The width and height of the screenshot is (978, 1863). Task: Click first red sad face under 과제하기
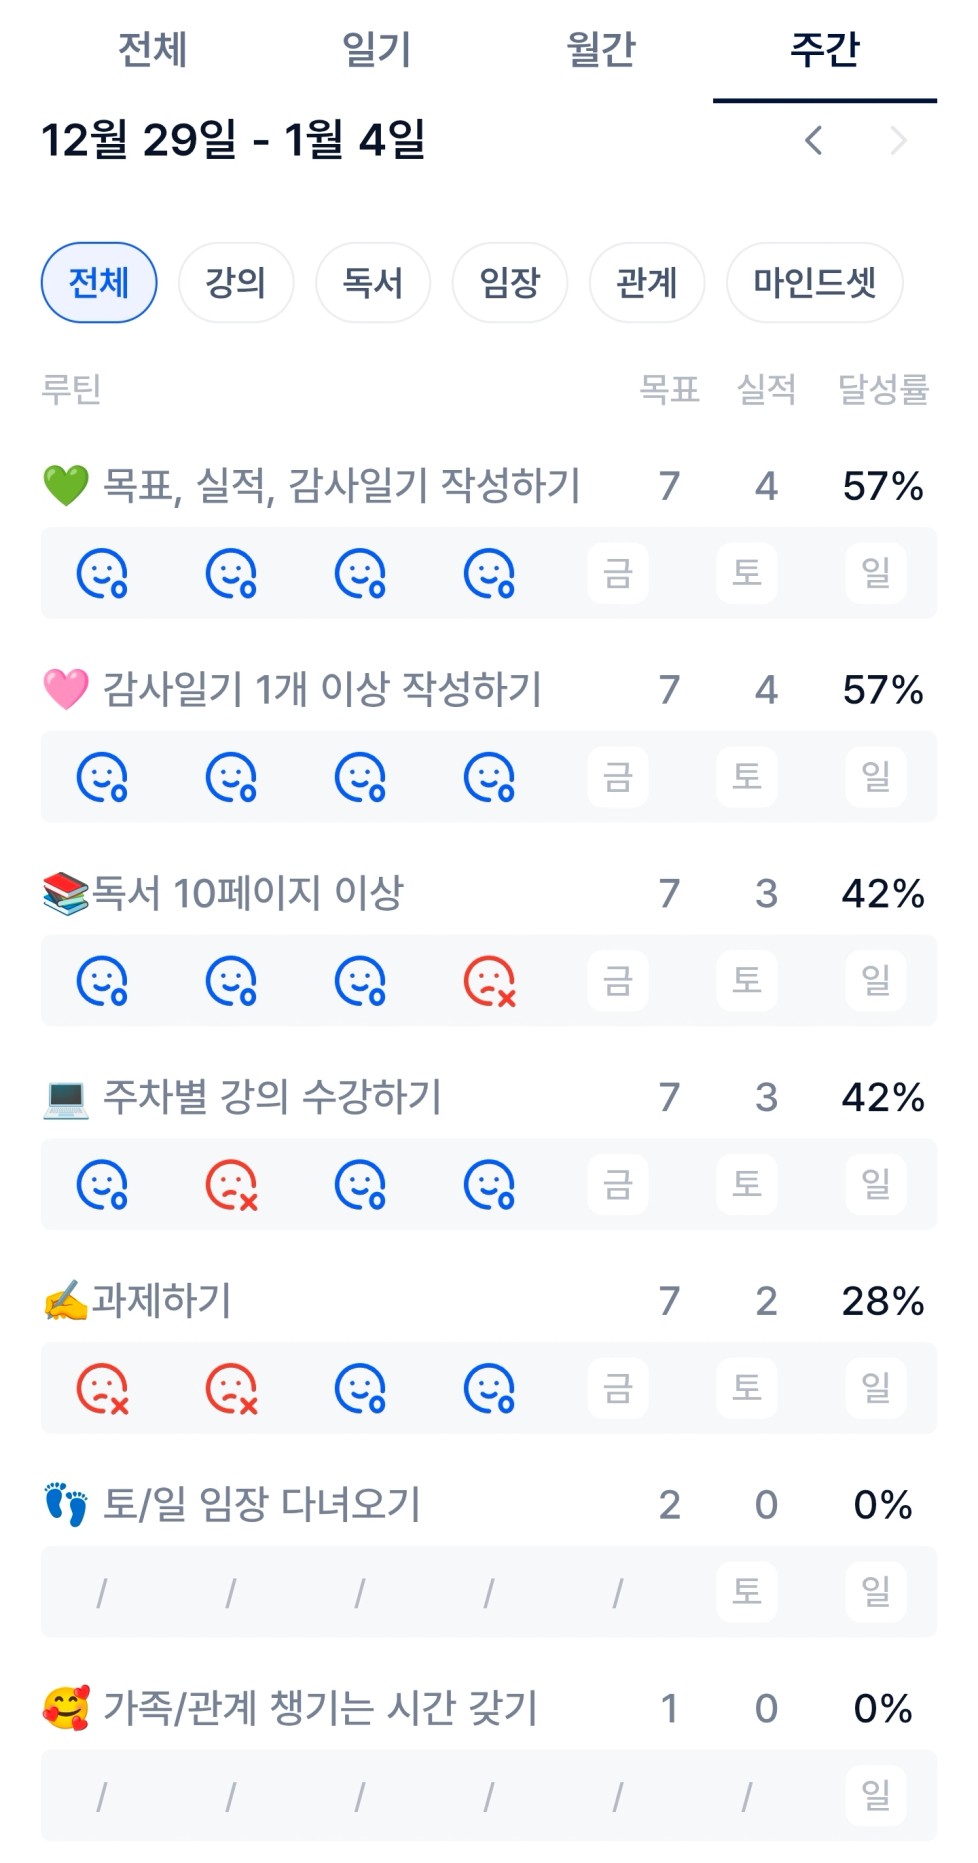[x=102, y=1389]
